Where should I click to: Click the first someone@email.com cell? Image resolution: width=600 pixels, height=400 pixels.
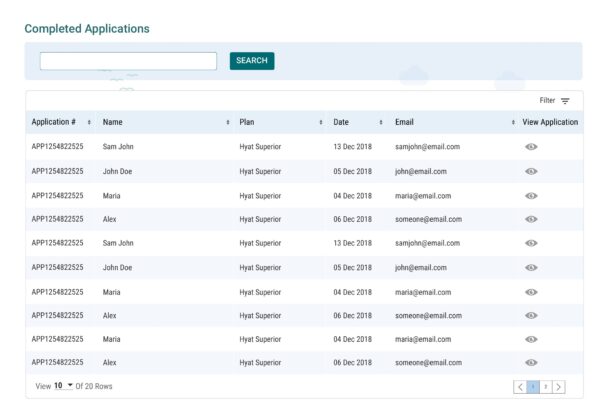click(x=429, y=219)
